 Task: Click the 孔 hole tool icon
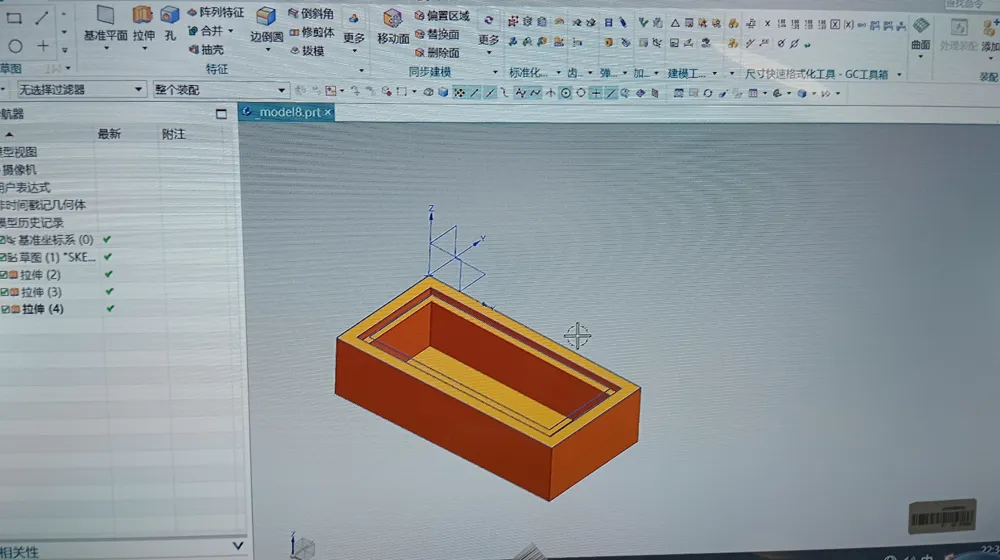(x=170, y=15)
